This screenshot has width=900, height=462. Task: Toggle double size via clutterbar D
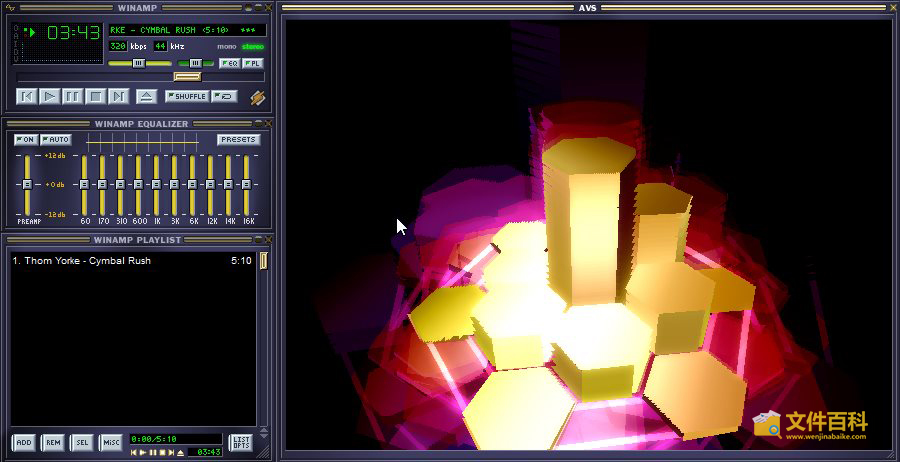16,51
